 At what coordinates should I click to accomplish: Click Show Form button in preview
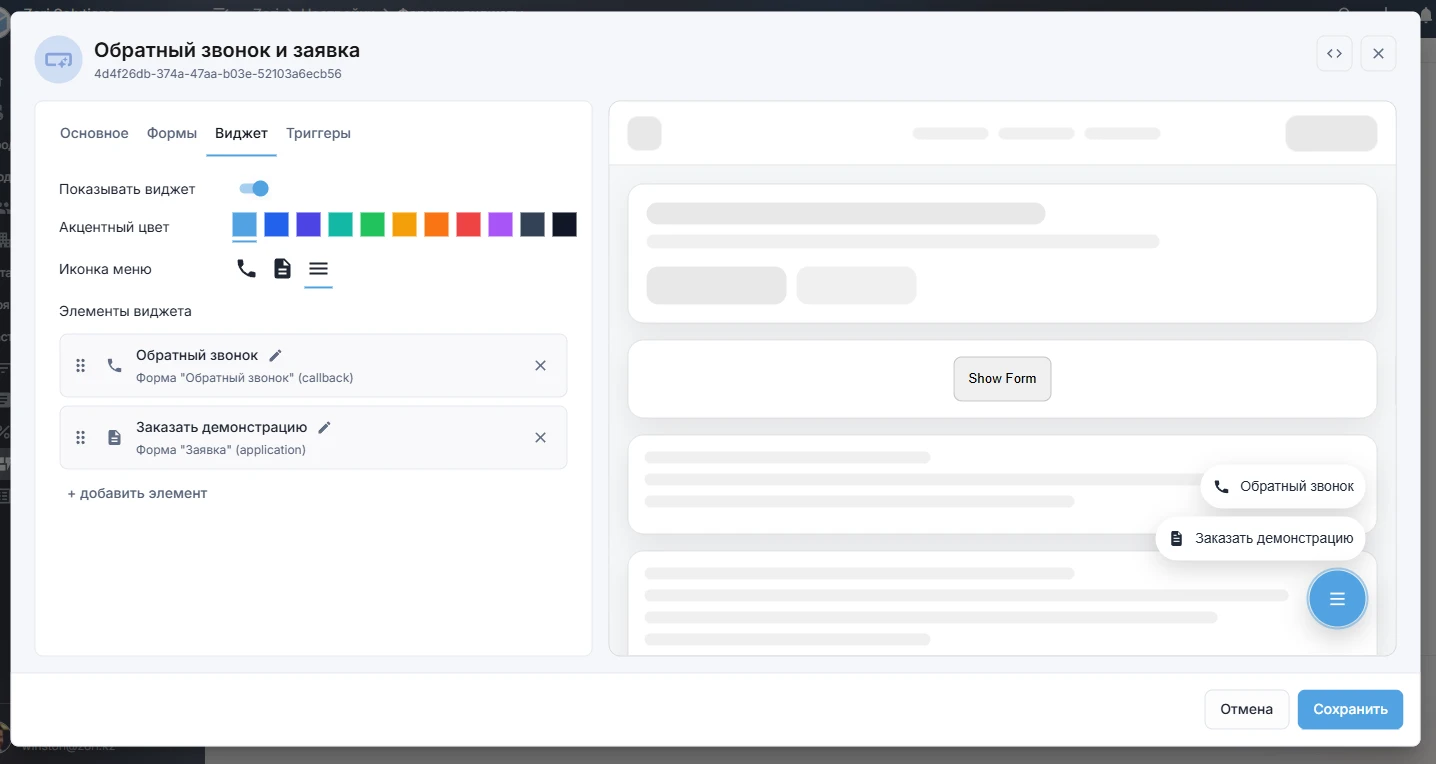1002,379
